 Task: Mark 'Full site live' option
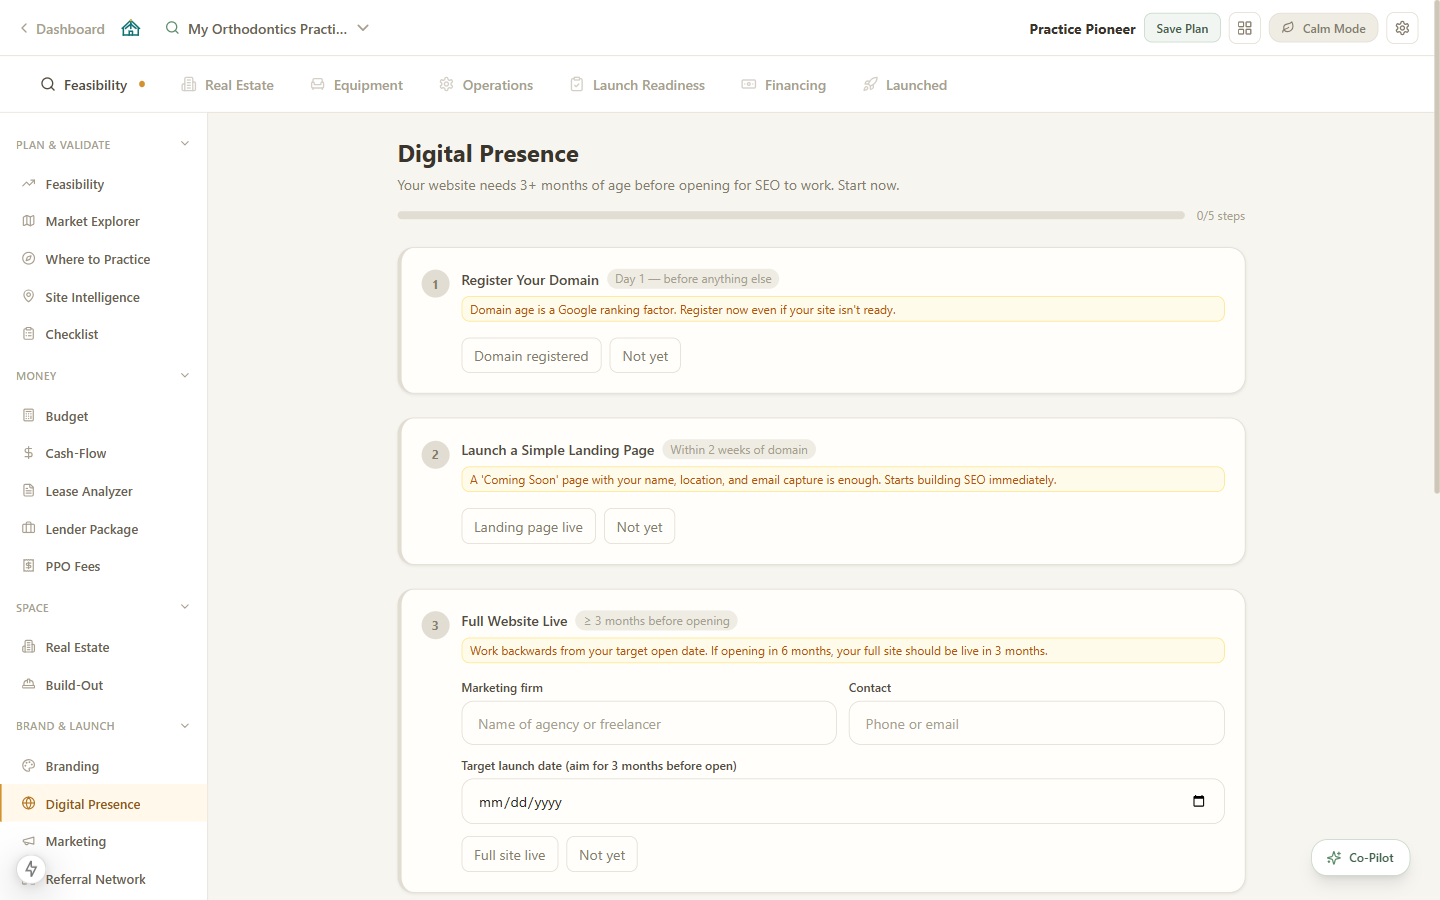click(510, 855)
